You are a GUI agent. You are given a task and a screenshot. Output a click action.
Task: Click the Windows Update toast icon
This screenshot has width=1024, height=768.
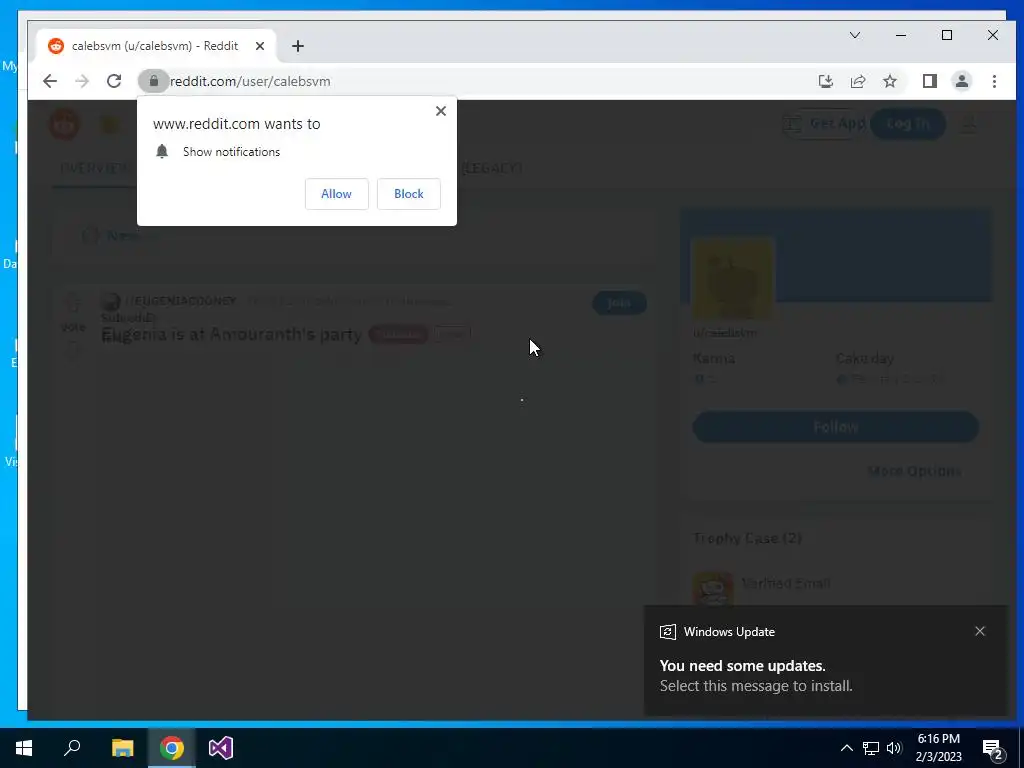point(667,632)
